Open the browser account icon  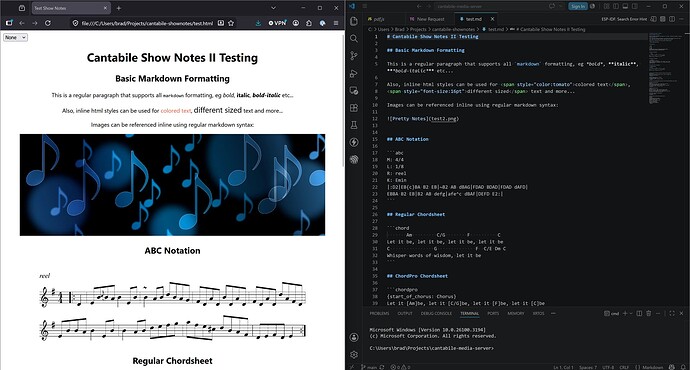pos(296,23)
